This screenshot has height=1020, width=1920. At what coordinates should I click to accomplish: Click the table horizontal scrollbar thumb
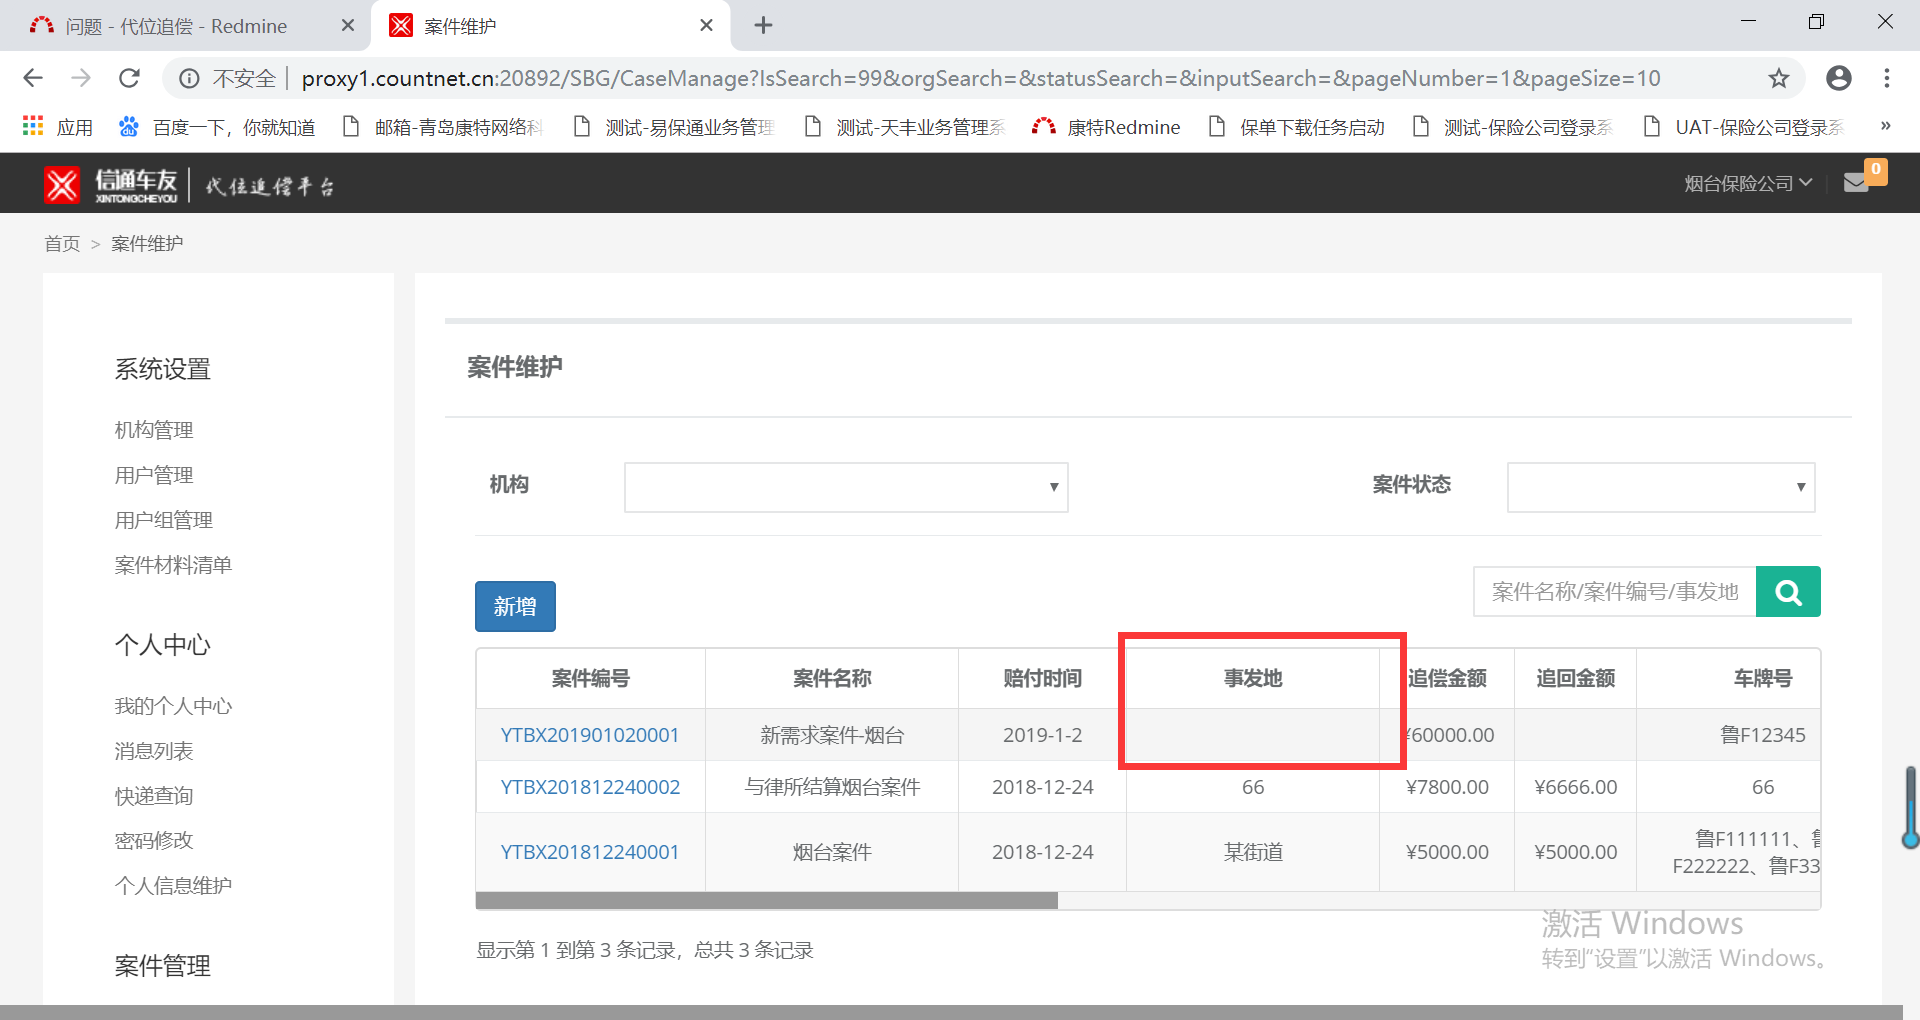tap(767, 901)
